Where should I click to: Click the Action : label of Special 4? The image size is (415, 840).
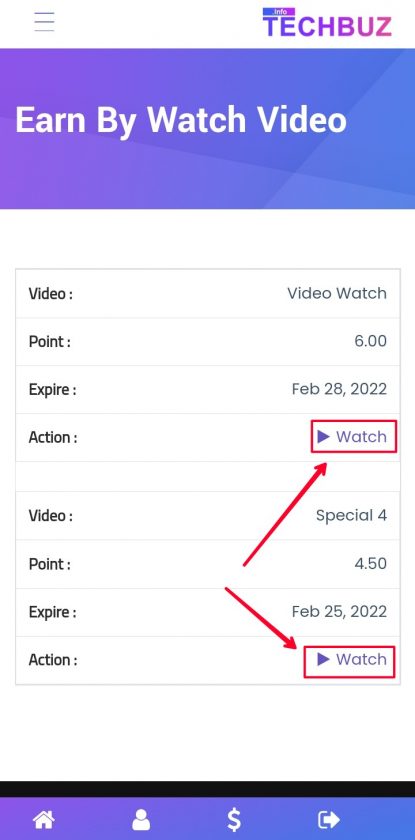(x=53, y=660)
